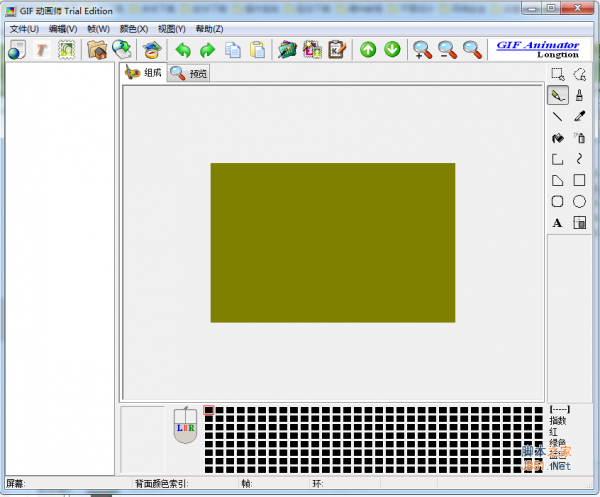Click the zoom in magnifier
This screenshot has height=497, width=600.
pos(422,50)
